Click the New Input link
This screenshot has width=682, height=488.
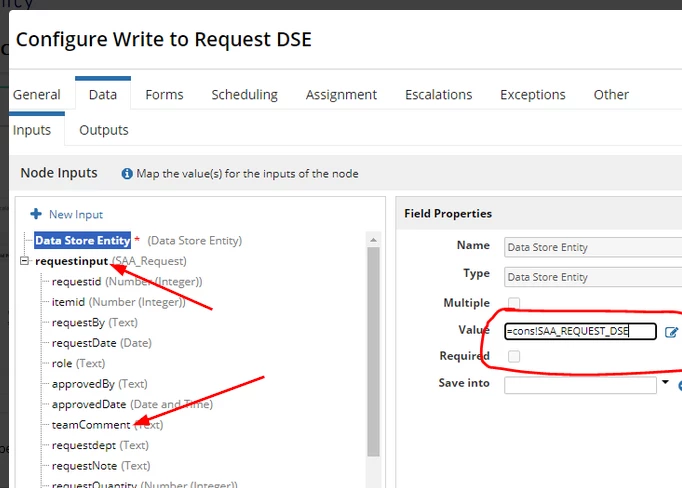click(76, 214)
